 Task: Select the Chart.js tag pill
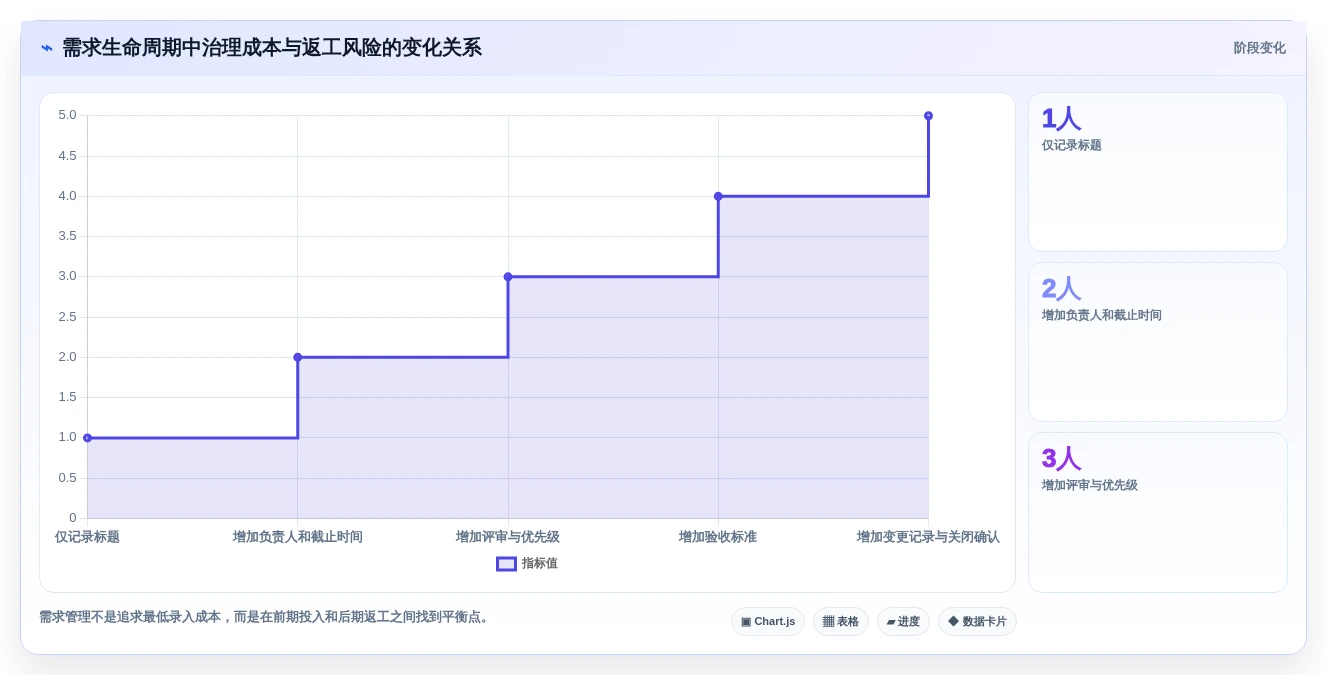pyautogui.click(x=768, y=622)
